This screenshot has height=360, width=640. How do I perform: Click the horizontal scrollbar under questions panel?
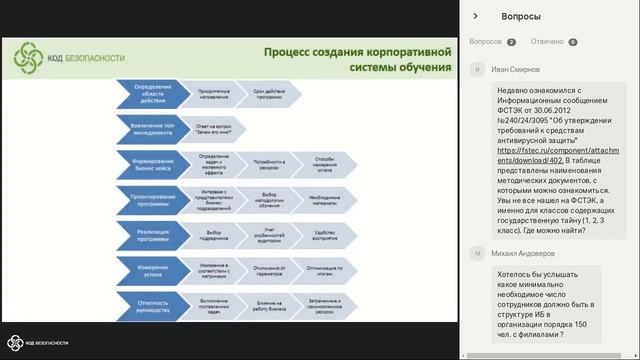(544, 356)
